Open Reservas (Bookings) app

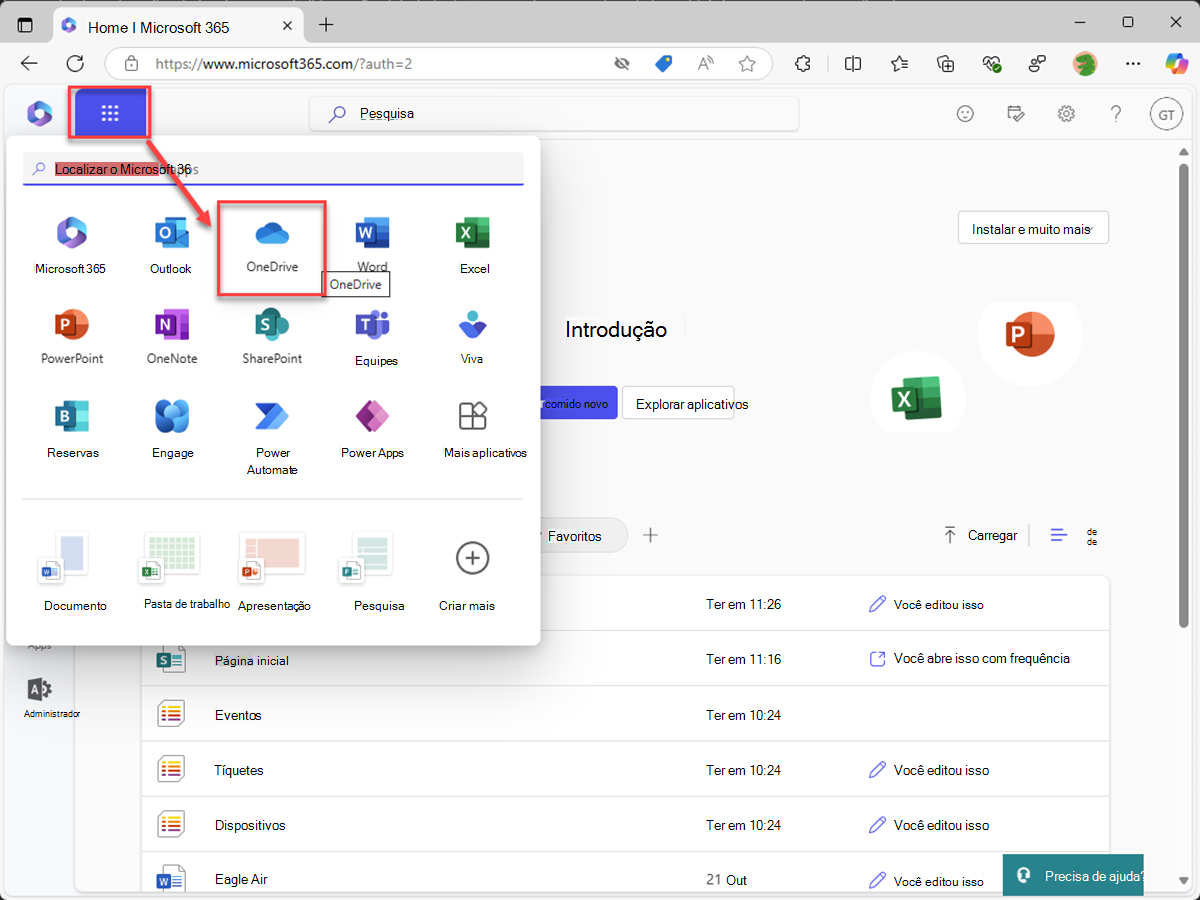point(72,430)
